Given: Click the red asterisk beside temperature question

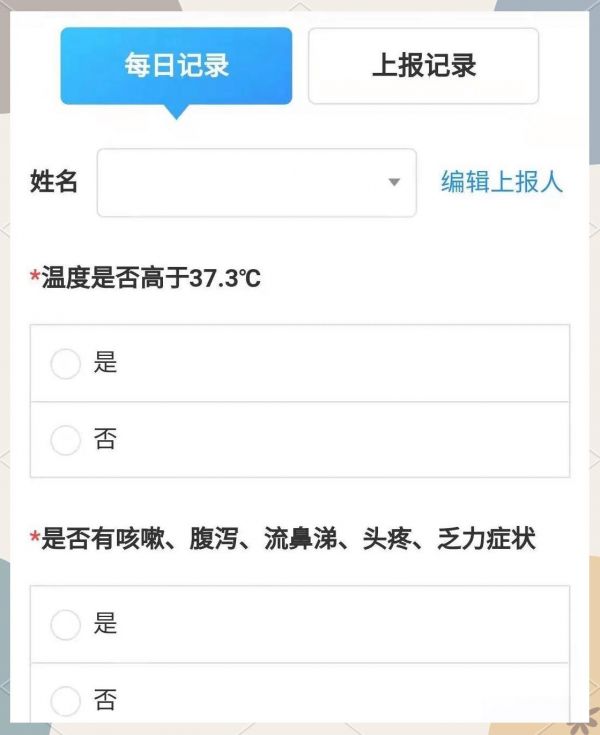Looking at the screenshot, I should (35, 276).
